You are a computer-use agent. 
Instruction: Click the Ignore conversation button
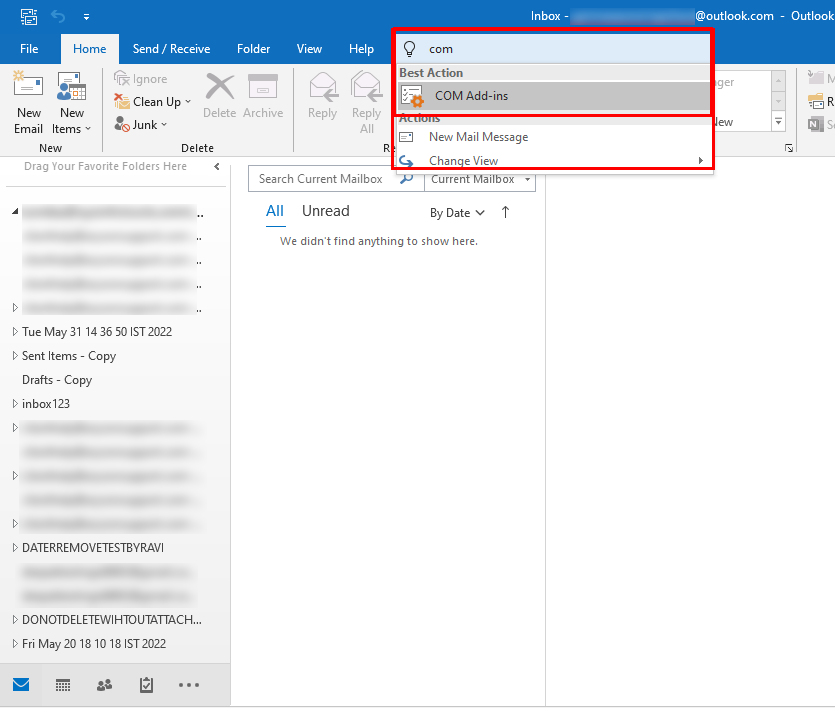click(x=141, y=79)
